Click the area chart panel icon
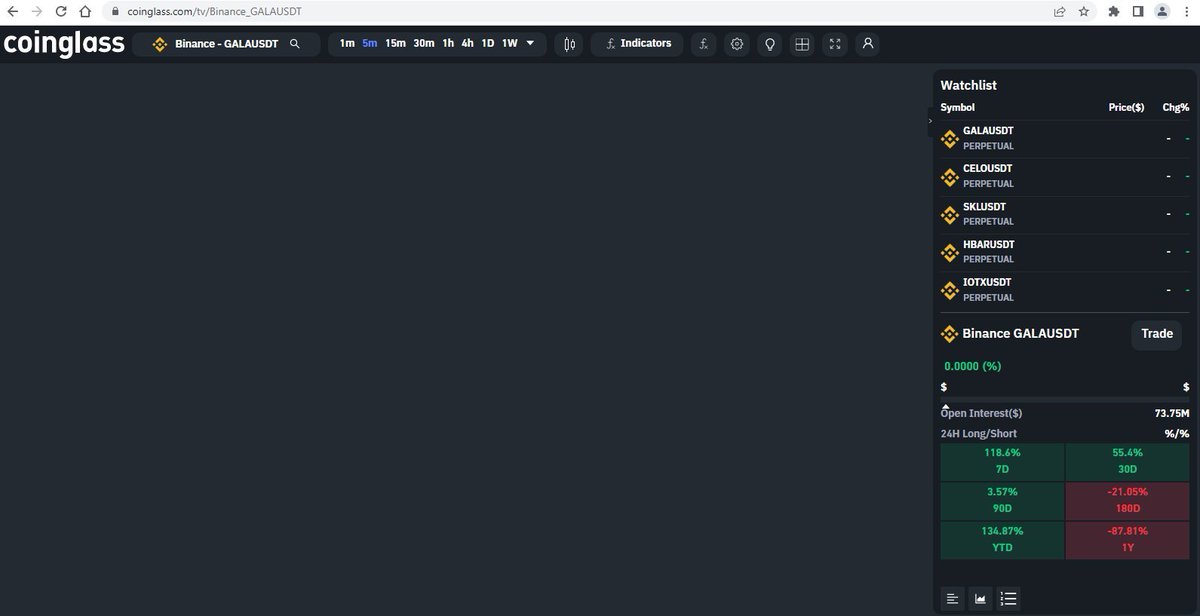The height and width of the screenshot is (616, 1200). coord(981,599)
